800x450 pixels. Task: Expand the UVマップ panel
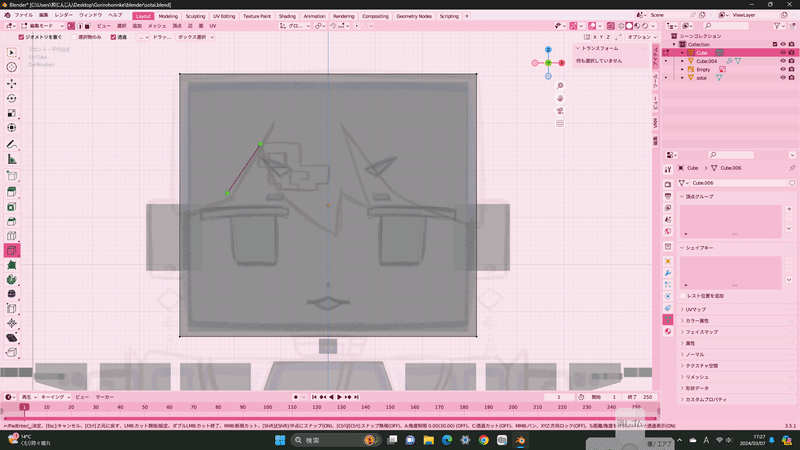682,310
